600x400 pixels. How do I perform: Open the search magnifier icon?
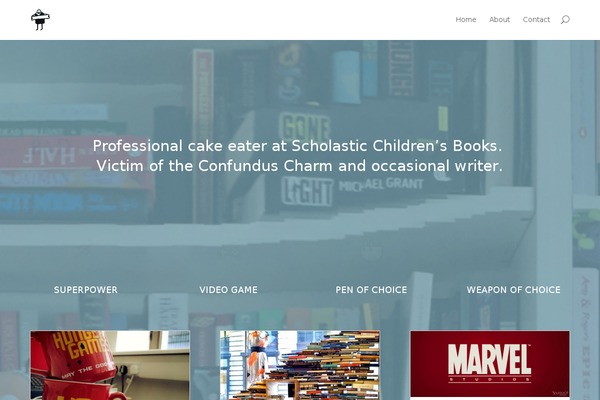pos(565,20)
